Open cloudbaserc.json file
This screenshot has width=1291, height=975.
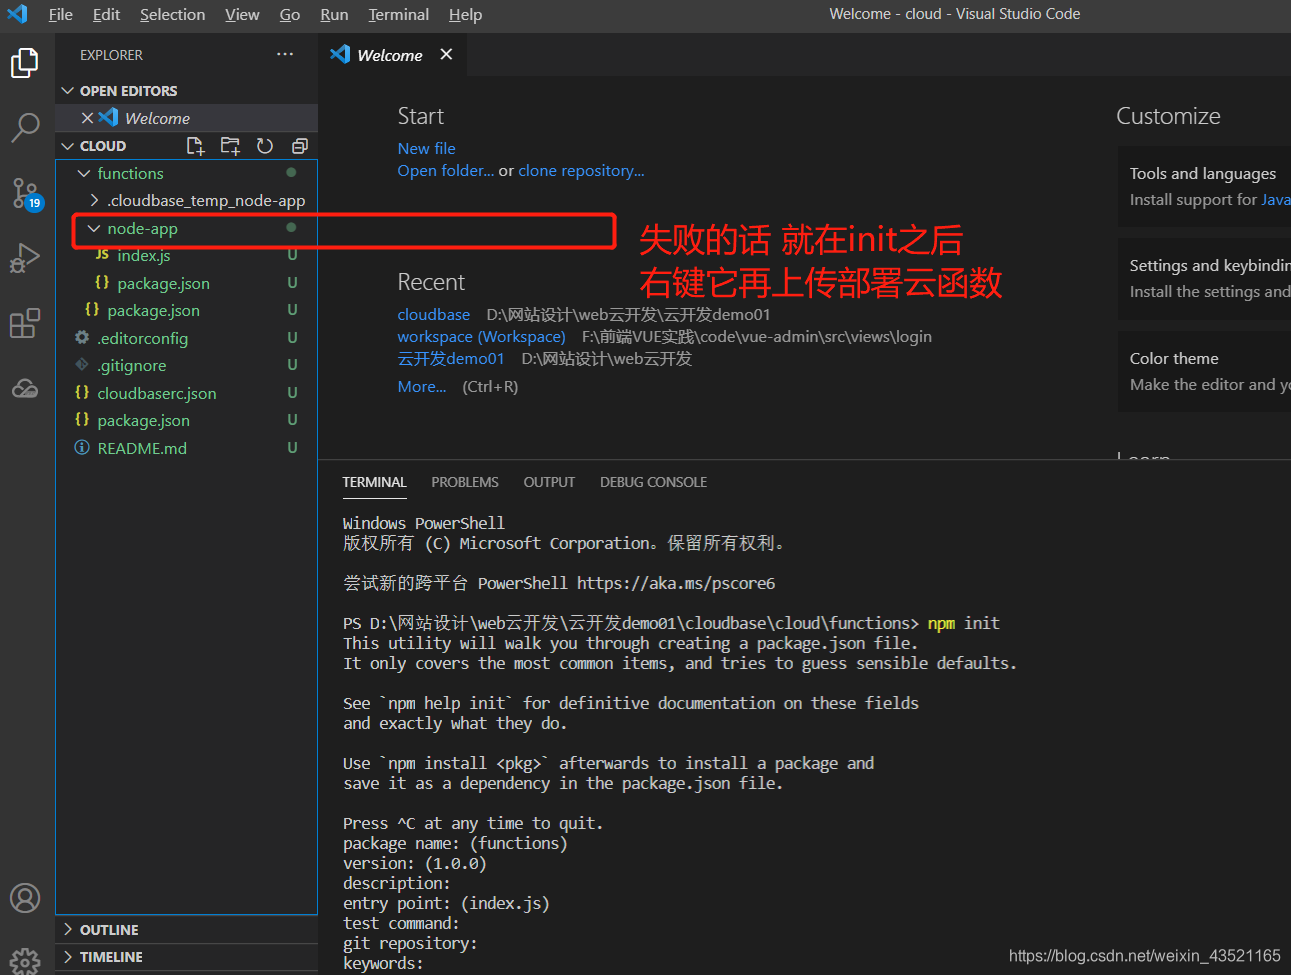pos(187,393)
